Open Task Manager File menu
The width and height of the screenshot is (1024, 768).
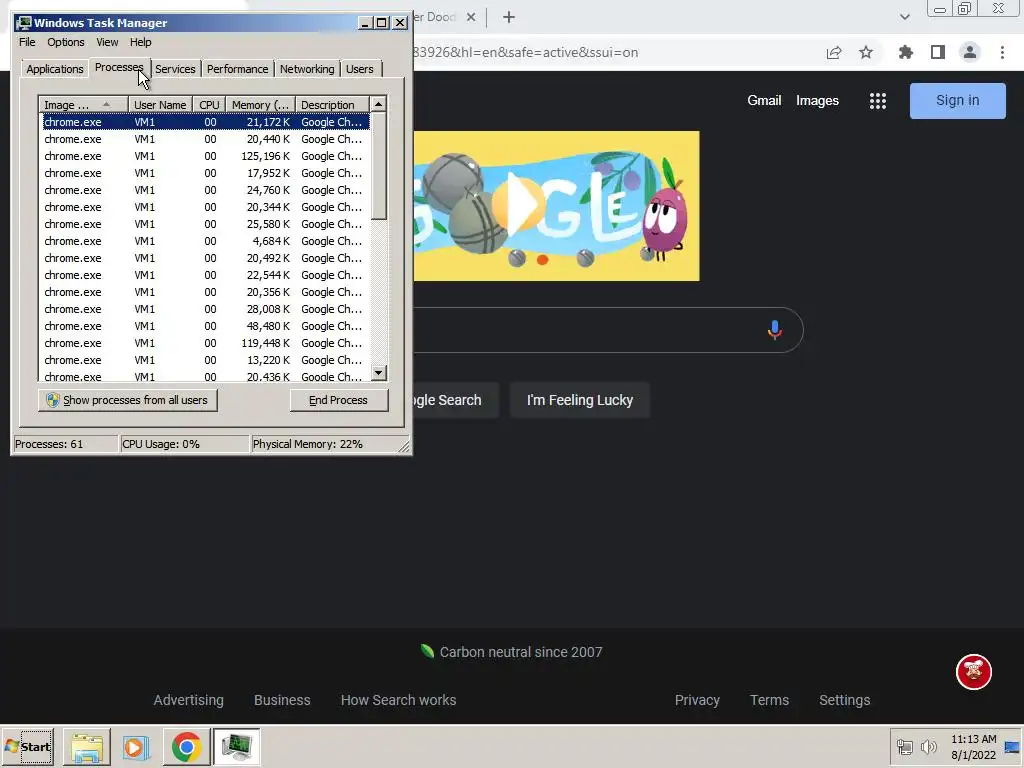[x=27, y=42]
